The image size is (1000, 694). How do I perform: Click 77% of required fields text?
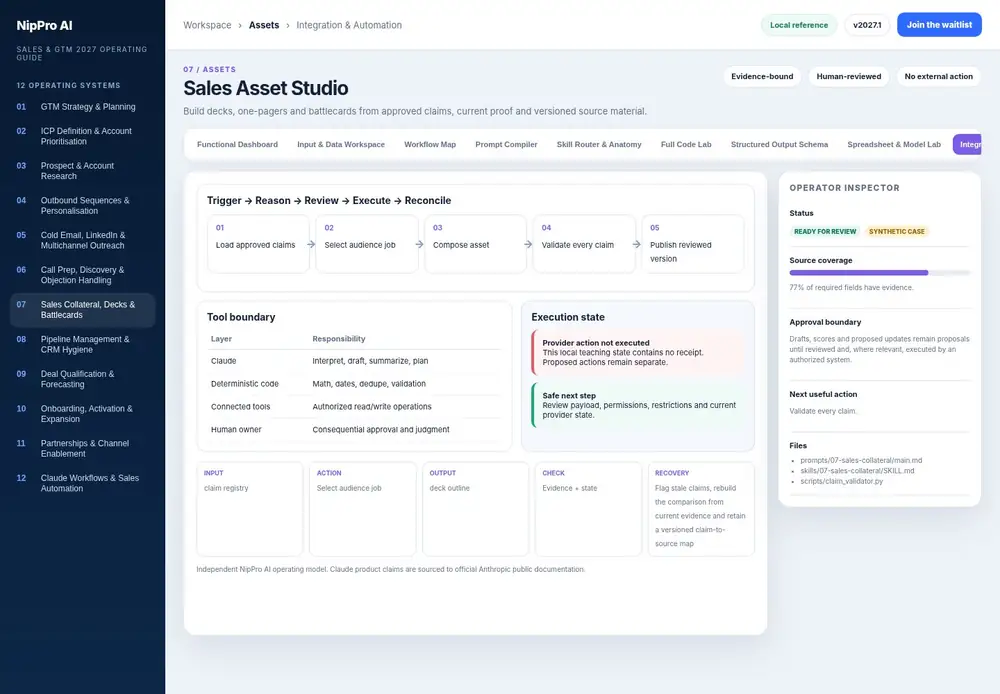(851, 288)
